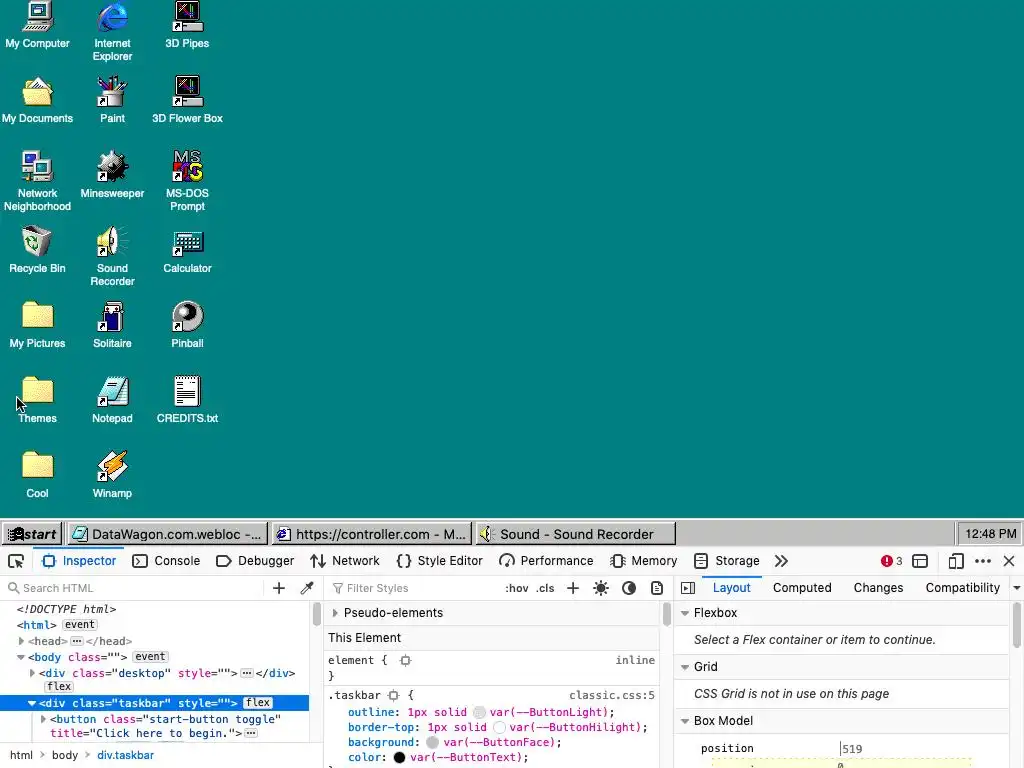
Task: Pick the eyedropper color grabber icon
Action: pyautogui.click(x=307, y=588)
